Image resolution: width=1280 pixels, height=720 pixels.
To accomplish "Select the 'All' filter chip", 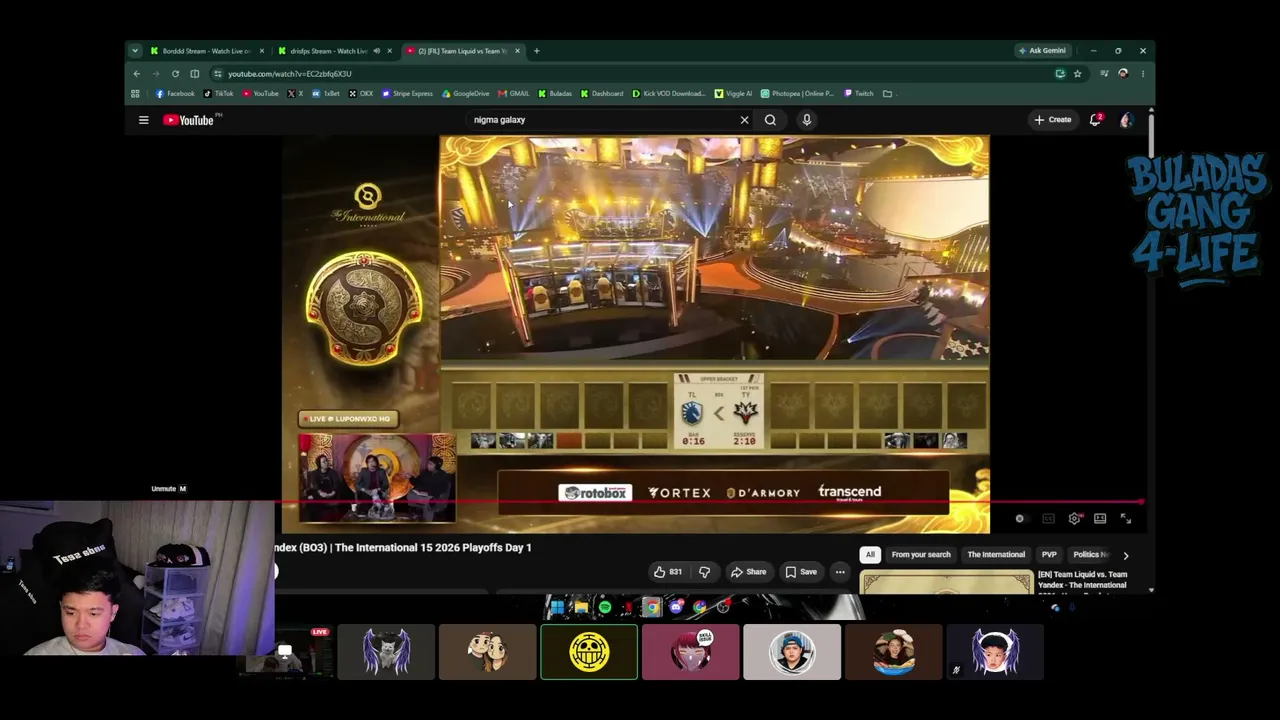I will tap(870, 555).
